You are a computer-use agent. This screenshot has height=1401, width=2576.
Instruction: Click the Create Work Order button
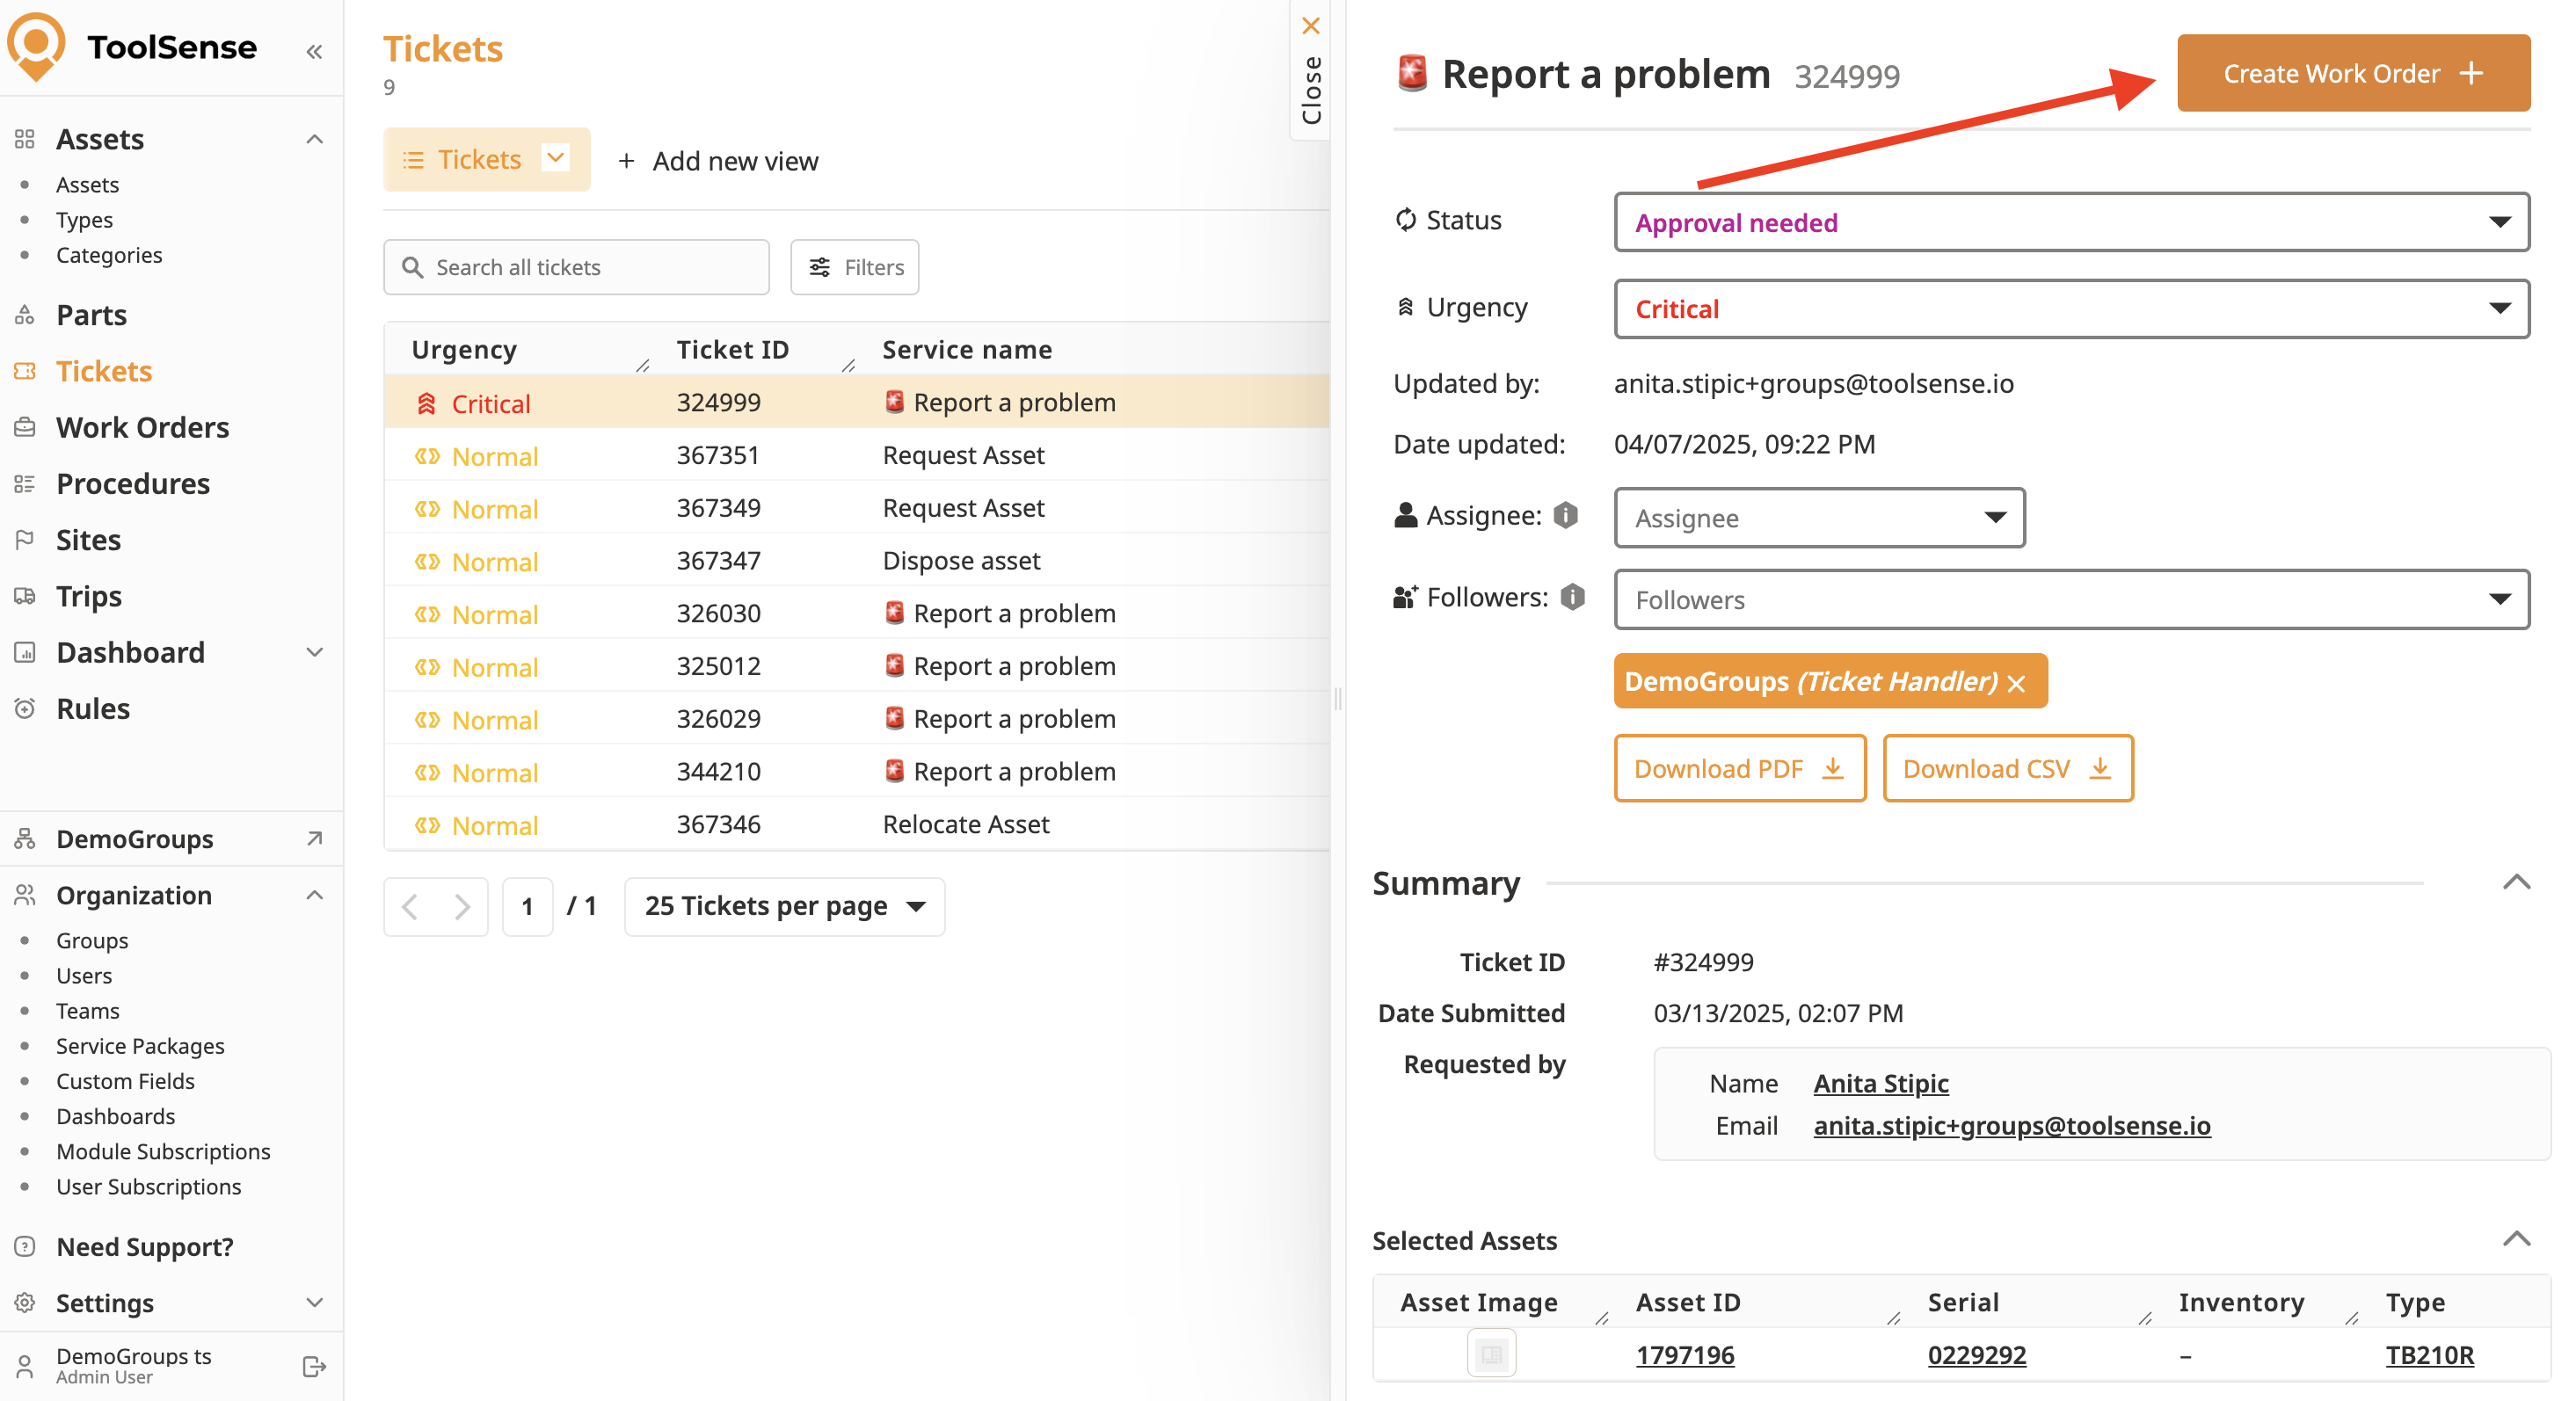click(2352, 73)
